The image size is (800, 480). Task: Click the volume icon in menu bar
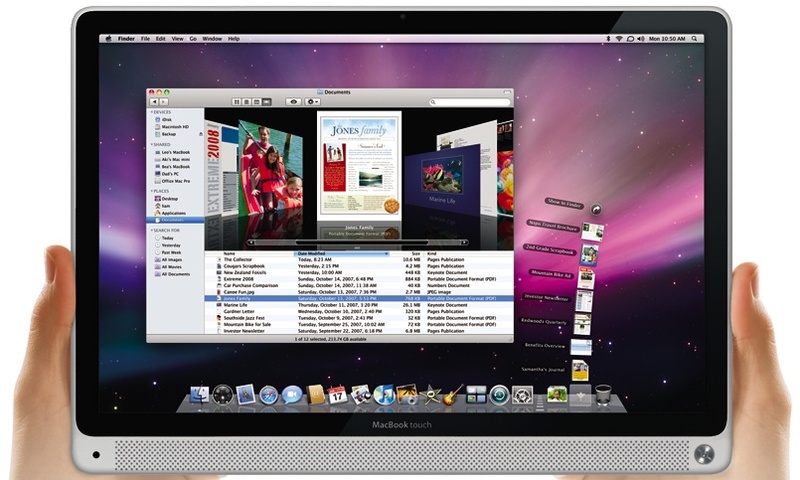641,39
